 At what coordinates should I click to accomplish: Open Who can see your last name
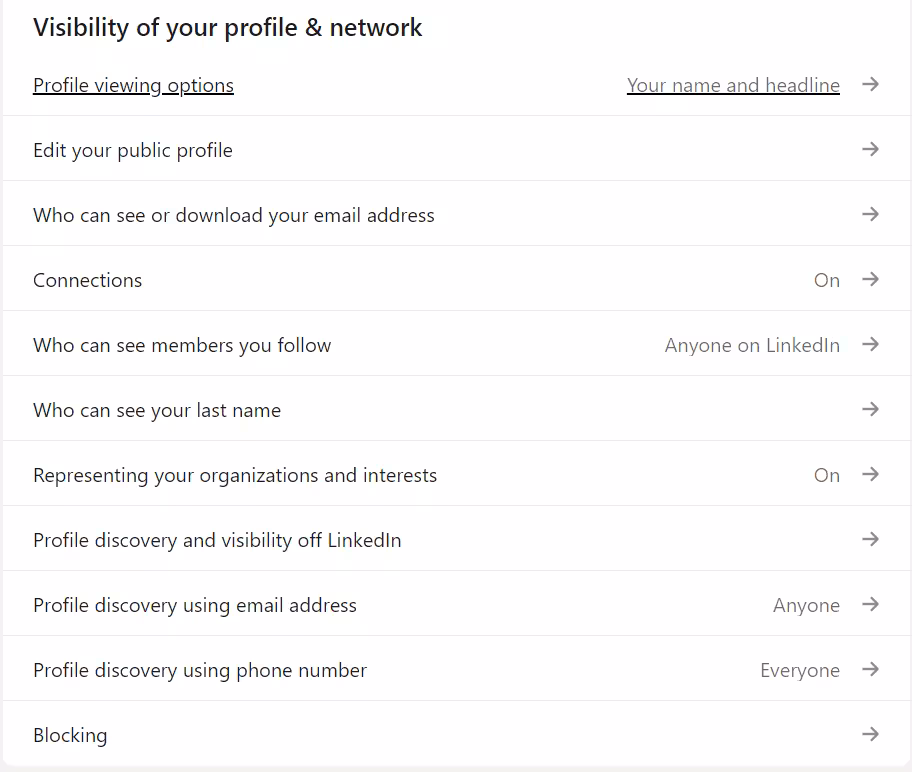point(157,411)
